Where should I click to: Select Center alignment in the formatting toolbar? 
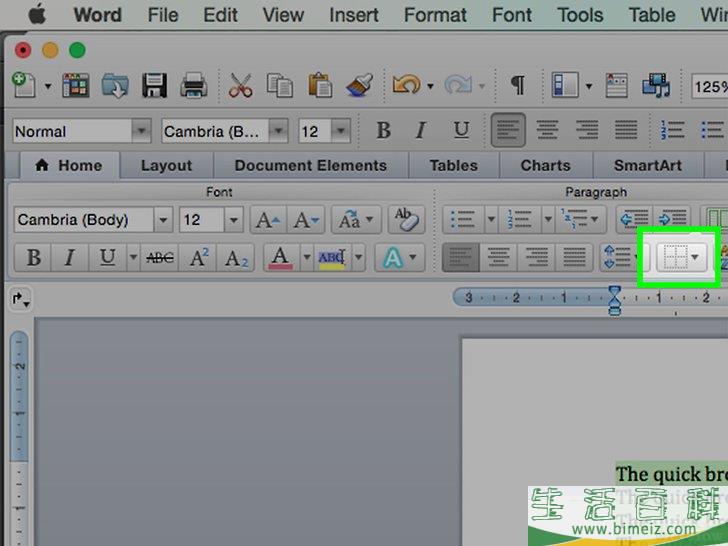[x=547, y=130]
